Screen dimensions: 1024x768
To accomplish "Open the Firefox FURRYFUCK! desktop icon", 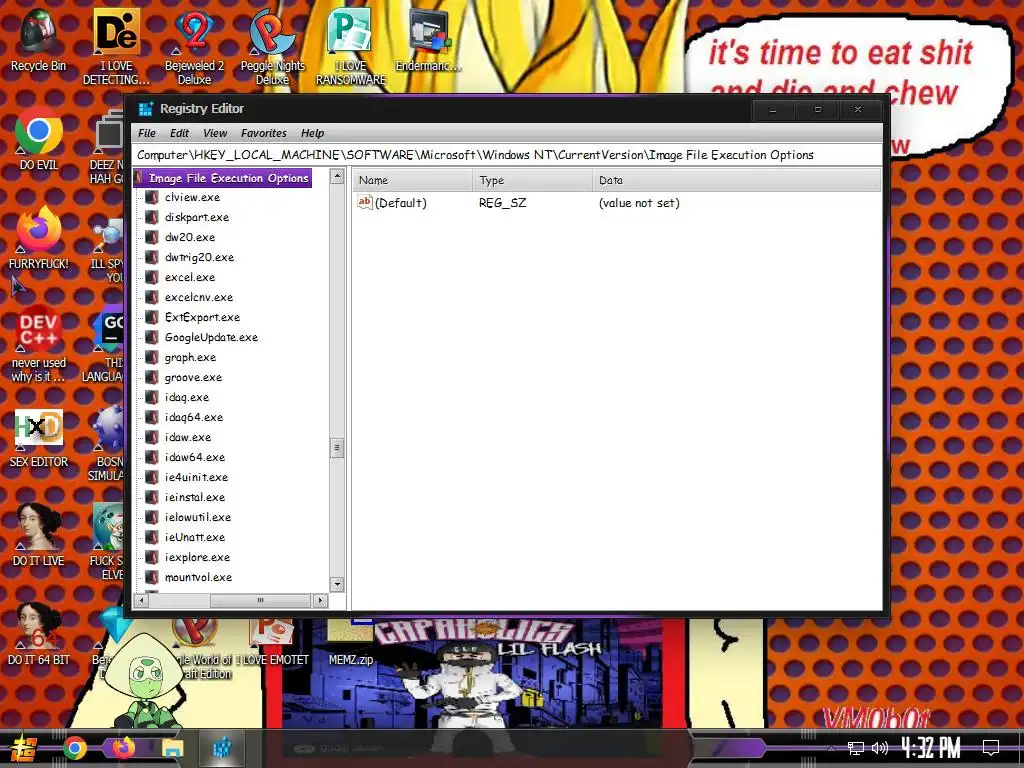I will click(39, 238).
